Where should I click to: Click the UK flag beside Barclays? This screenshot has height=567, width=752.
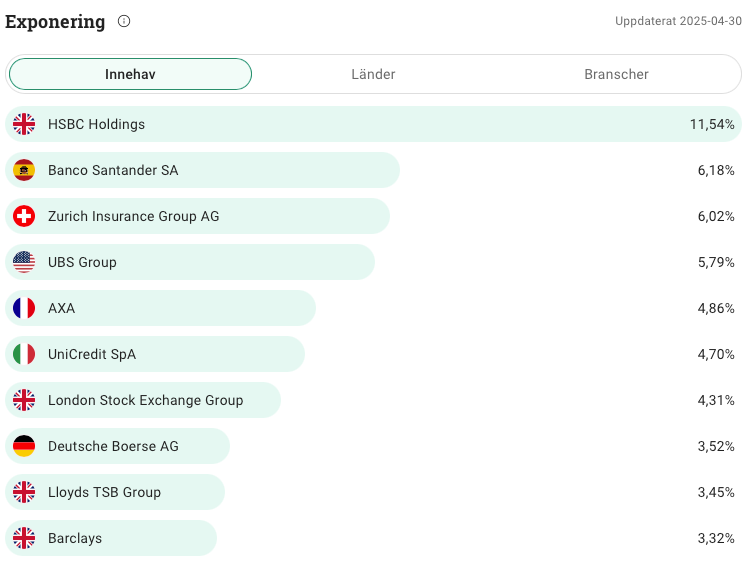[x=24, y=538]
